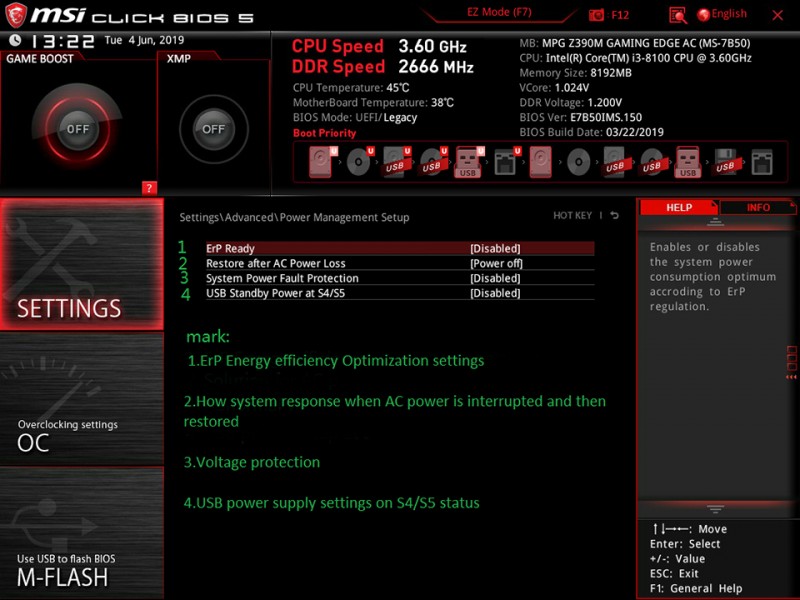Close the BIOS with the red X
Image resolution: width=800 pixels, height=600 pixels.
tap(778, 15)
